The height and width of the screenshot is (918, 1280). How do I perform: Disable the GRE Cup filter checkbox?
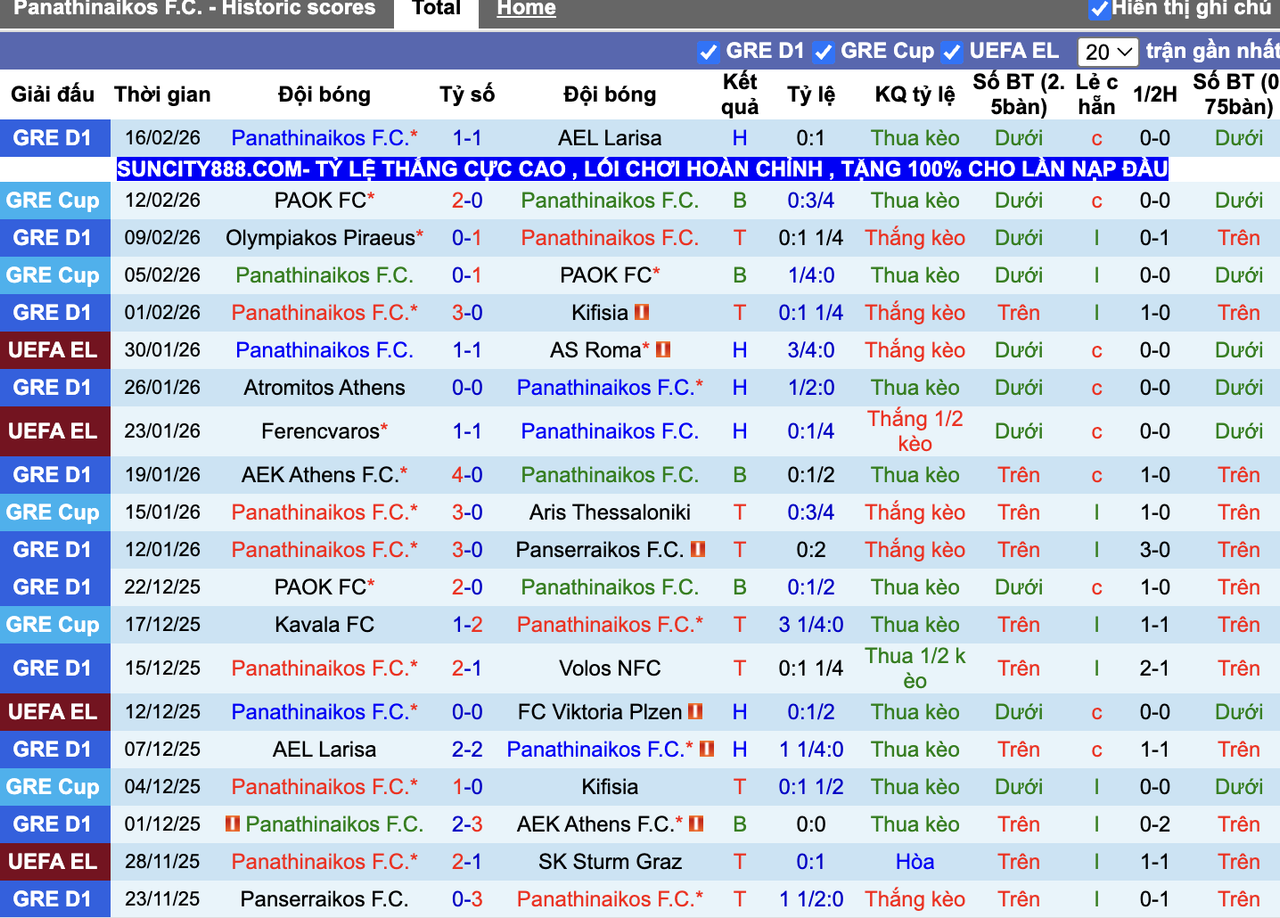(x=823, y=51)
